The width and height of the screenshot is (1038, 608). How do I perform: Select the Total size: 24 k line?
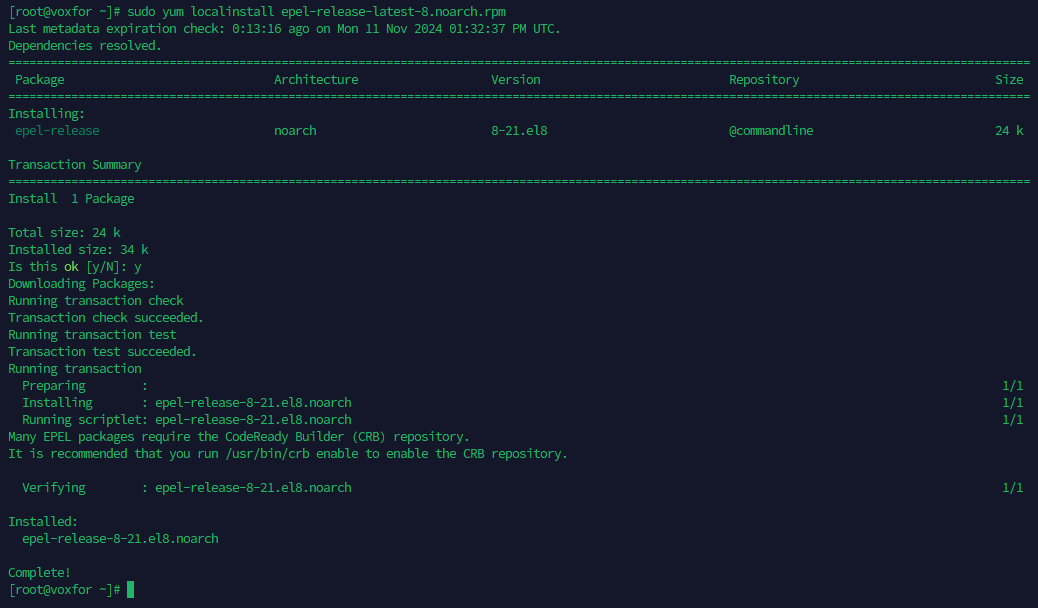64,233
